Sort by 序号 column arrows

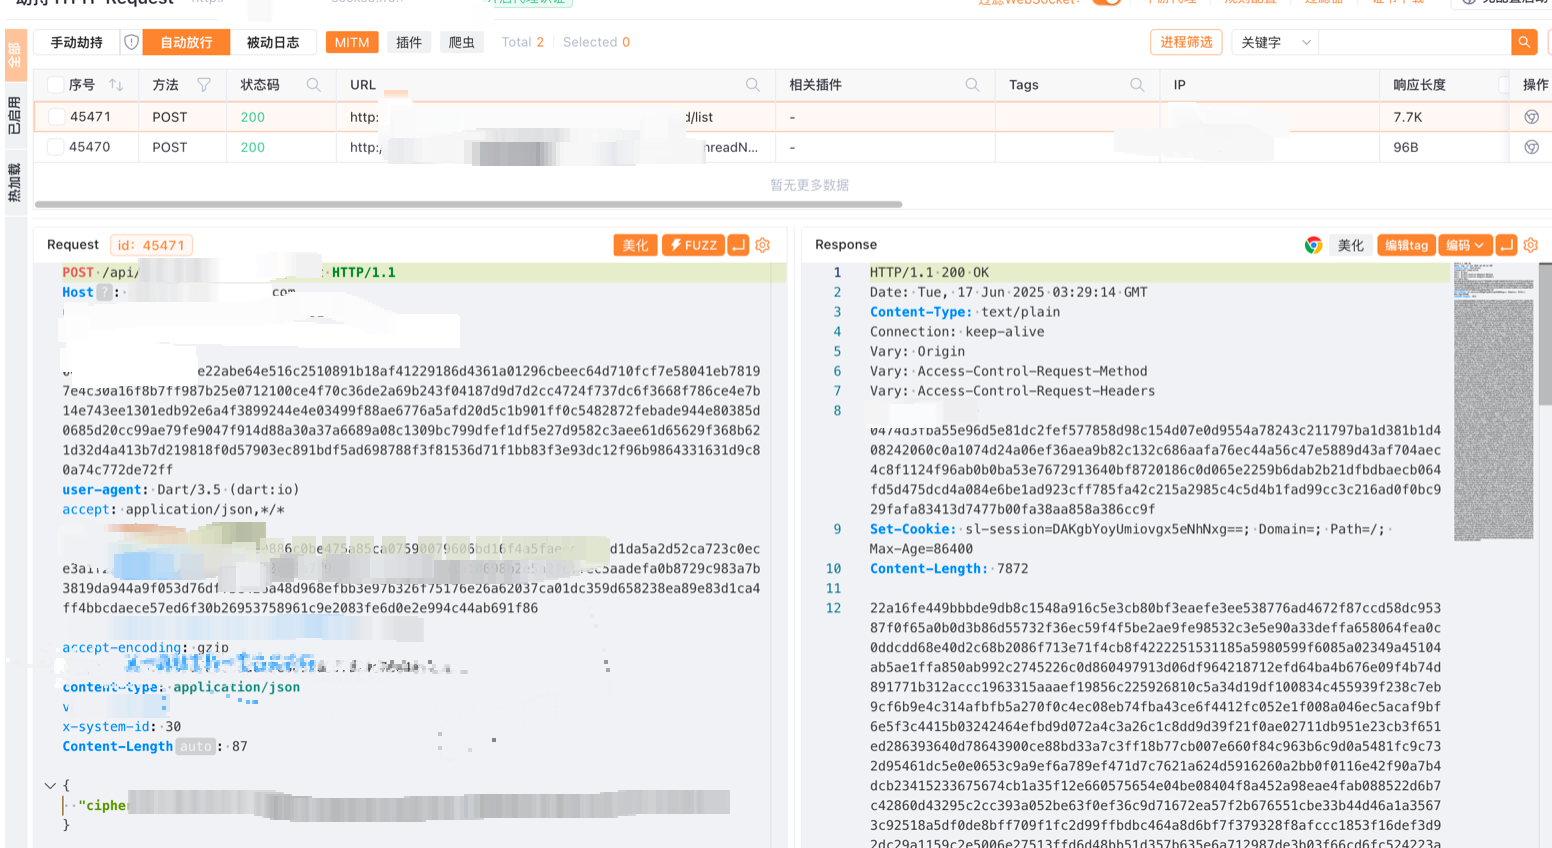tap(116, 85)
